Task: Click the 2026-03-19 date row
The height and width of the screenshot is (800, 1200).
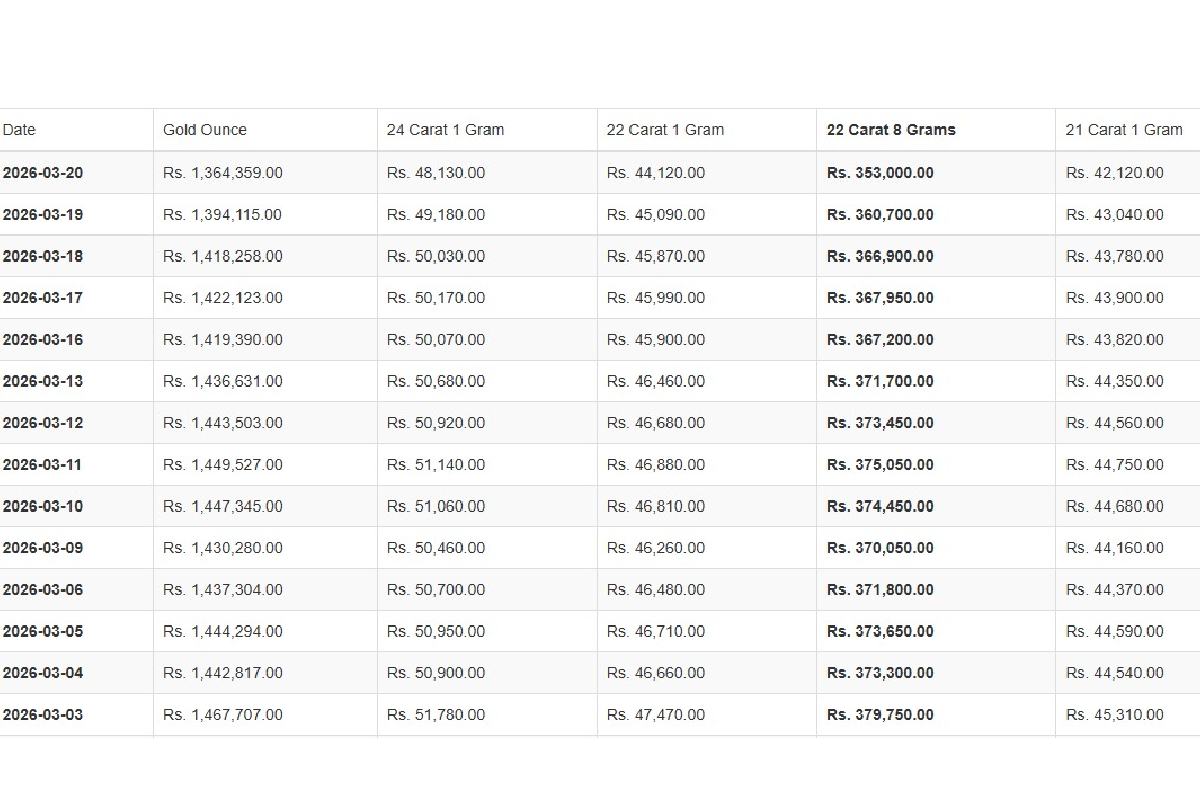Action: [x=43, y=215]
